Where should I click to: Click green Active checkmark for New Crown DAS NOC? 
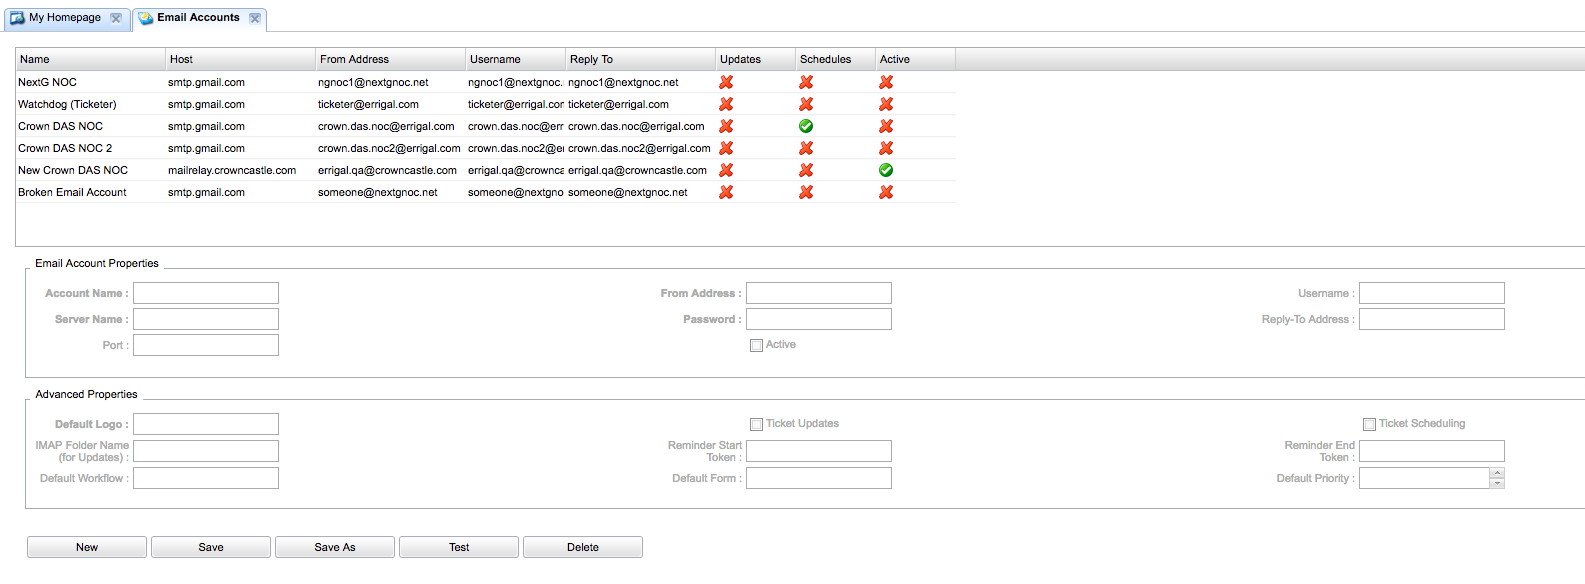click(x=886, y=170)
